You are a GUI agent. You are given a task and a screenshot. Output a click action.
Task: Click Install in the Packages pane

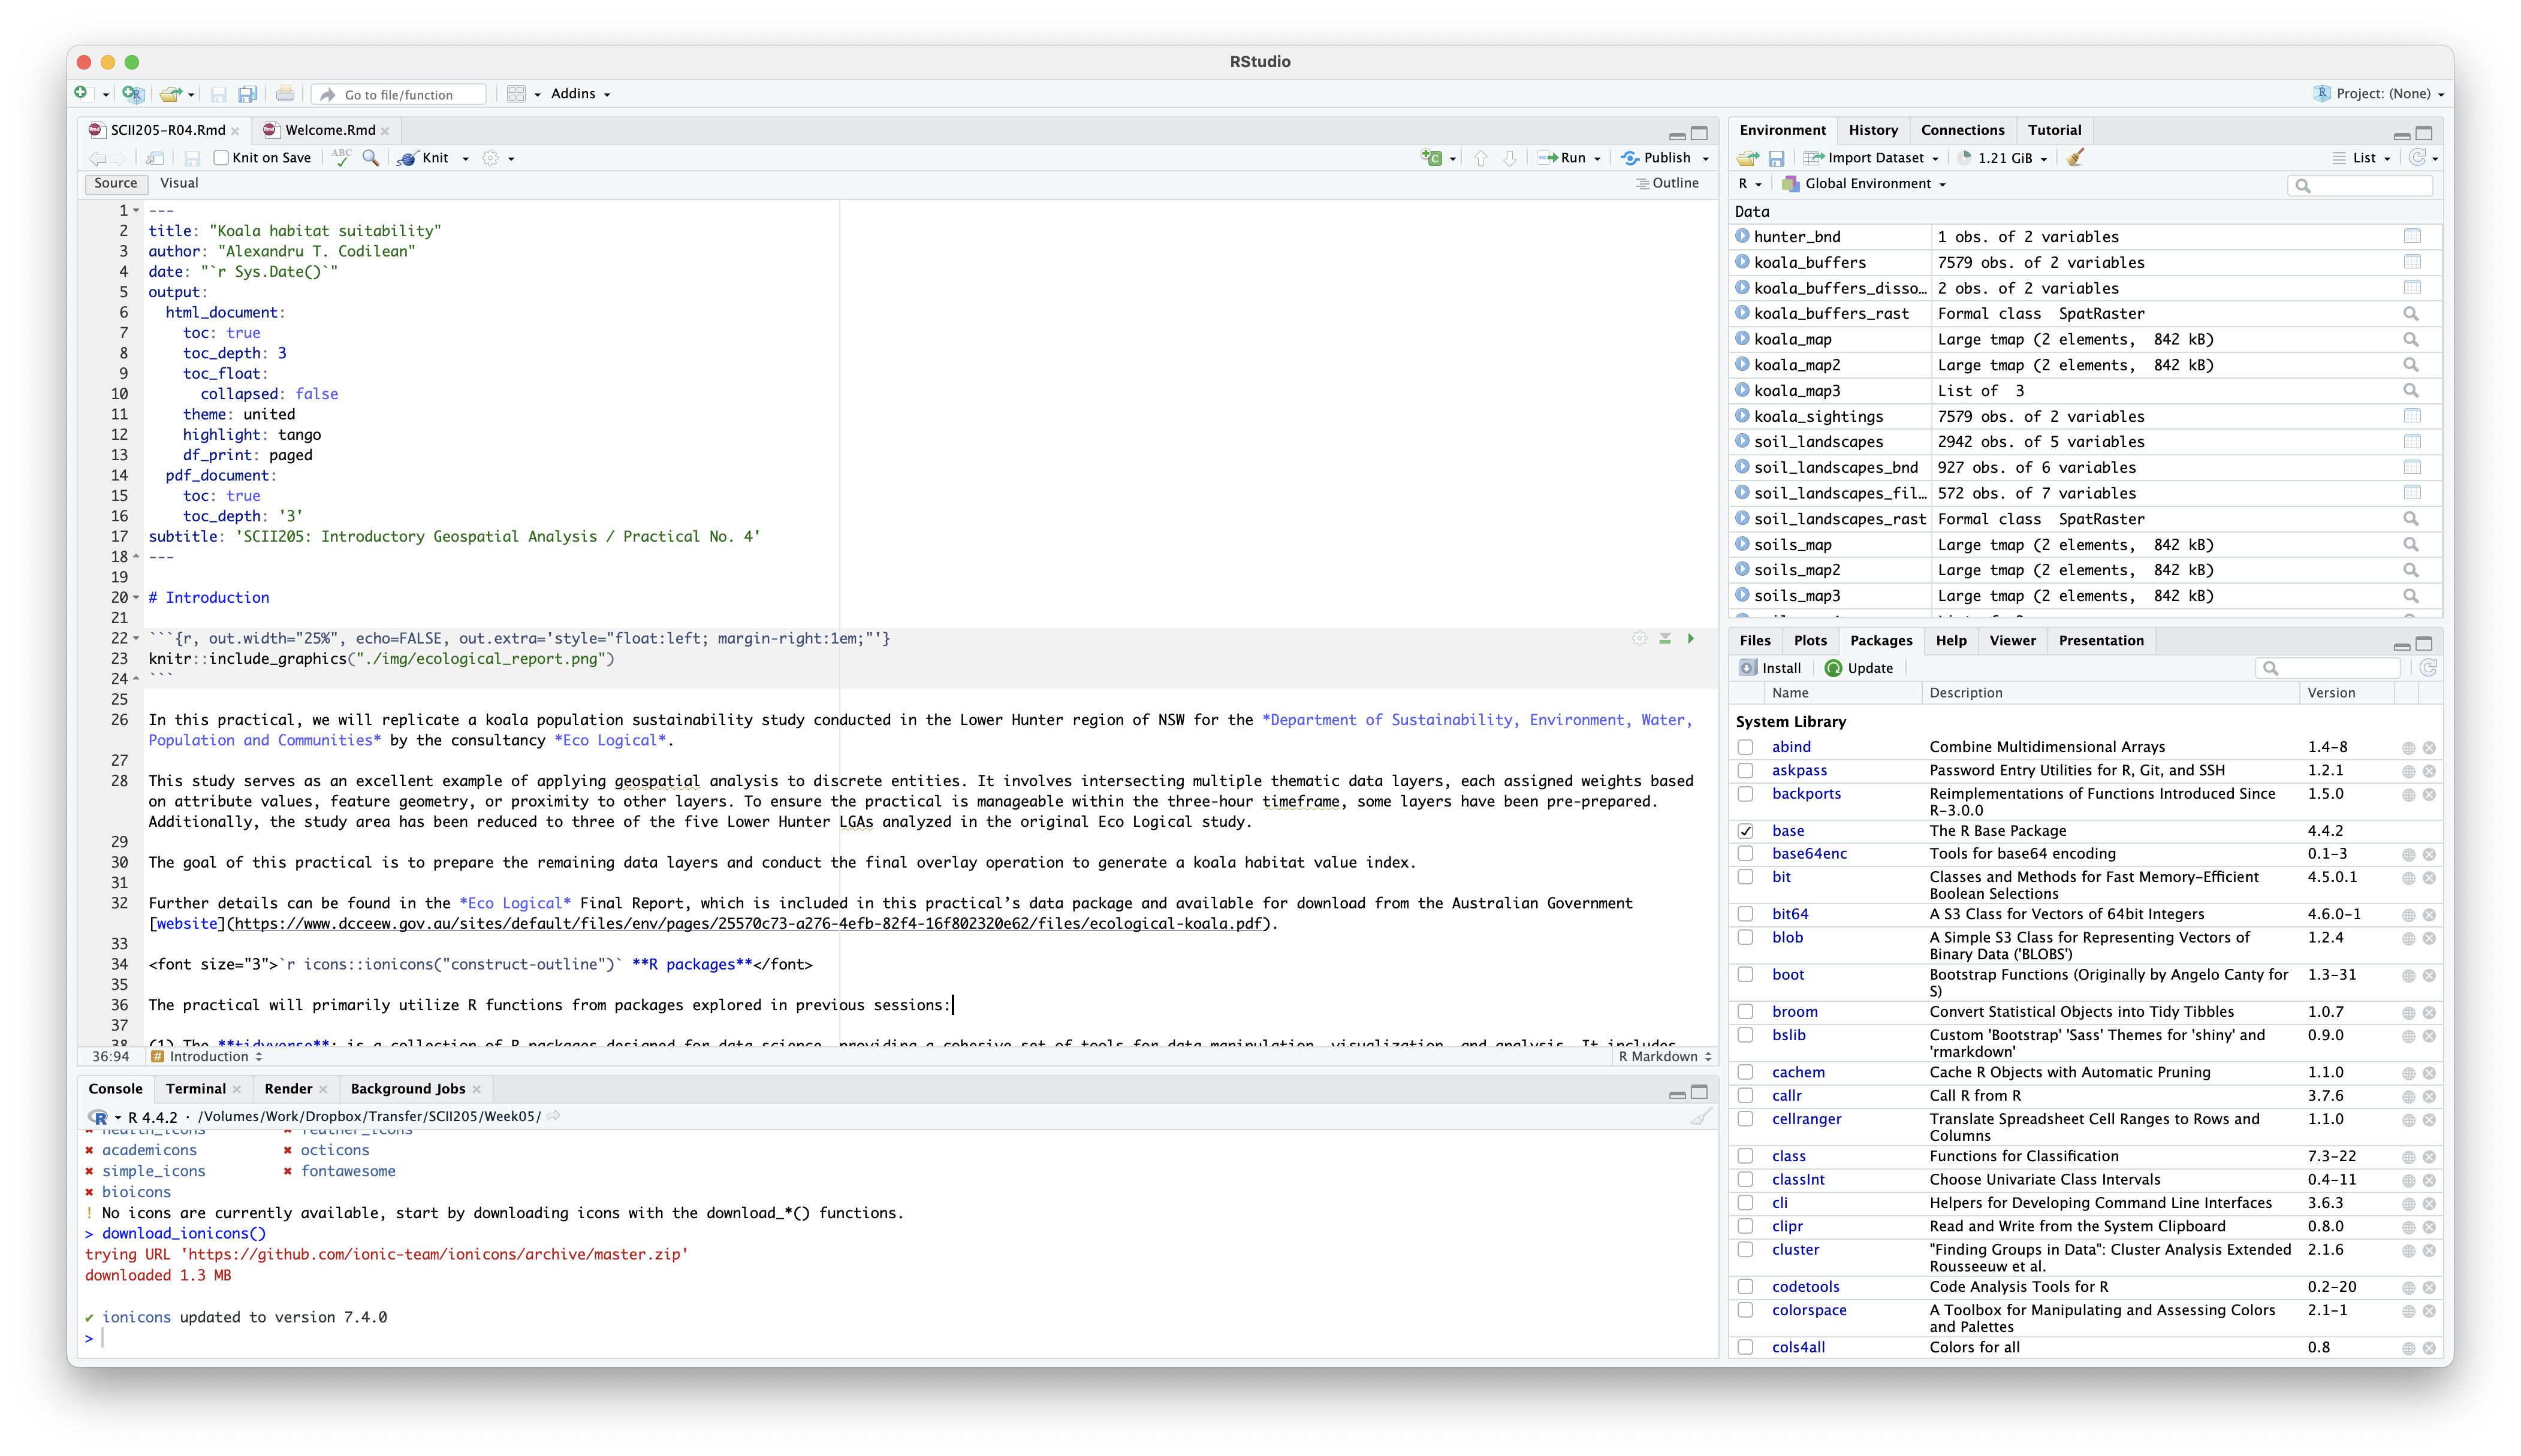tap(1770, 668)
